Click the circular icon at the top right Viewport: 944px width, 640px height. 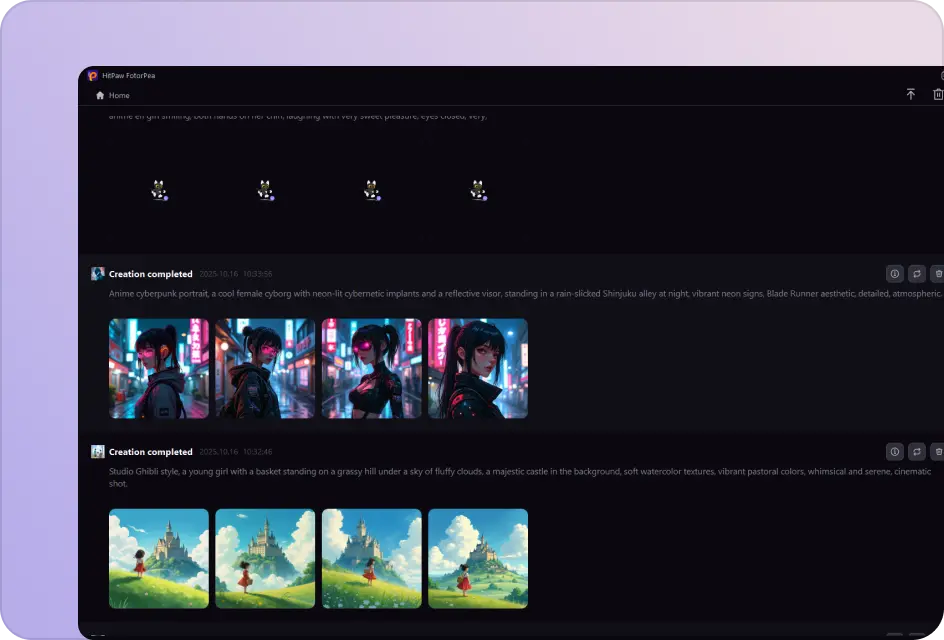pyautogui.click(x=941, y=75)
